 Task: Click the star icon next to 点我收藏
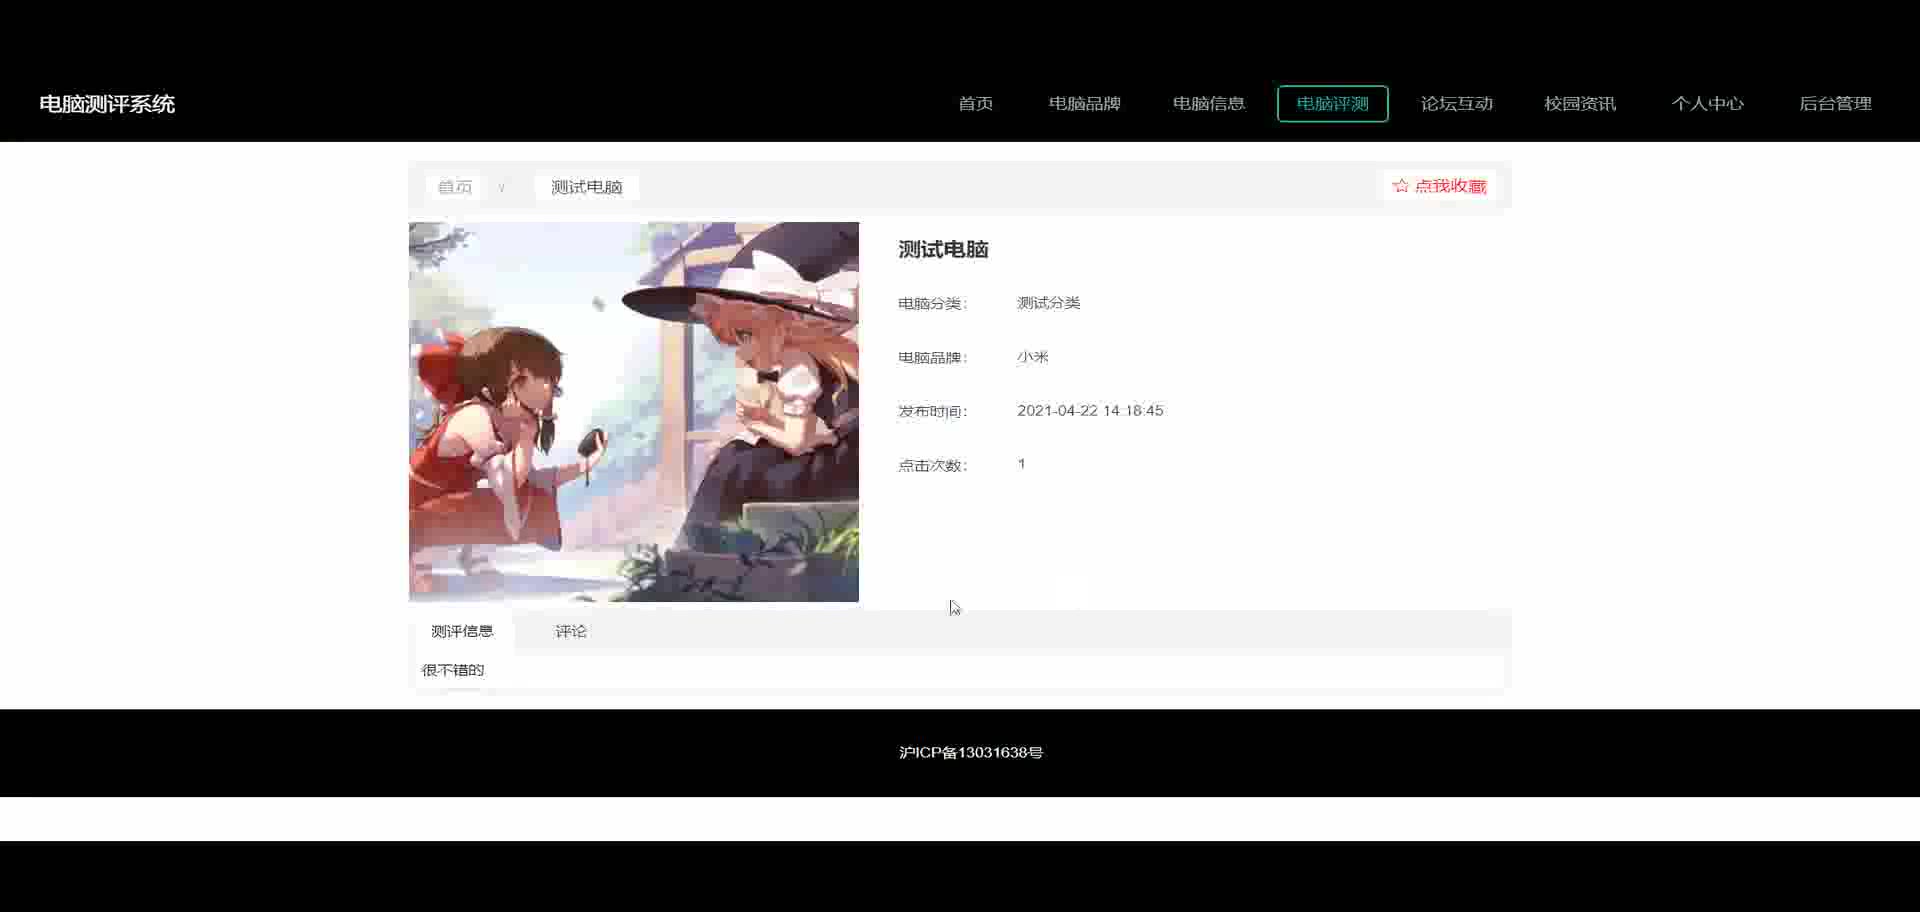[x=1400, y=186]
